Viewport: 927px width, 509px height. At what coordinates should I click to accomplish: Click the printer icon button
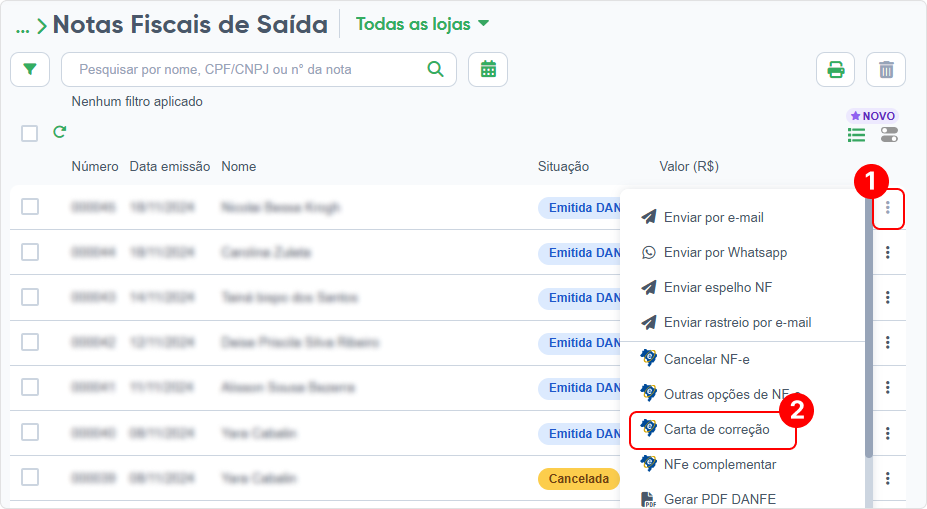pos(836,70)
